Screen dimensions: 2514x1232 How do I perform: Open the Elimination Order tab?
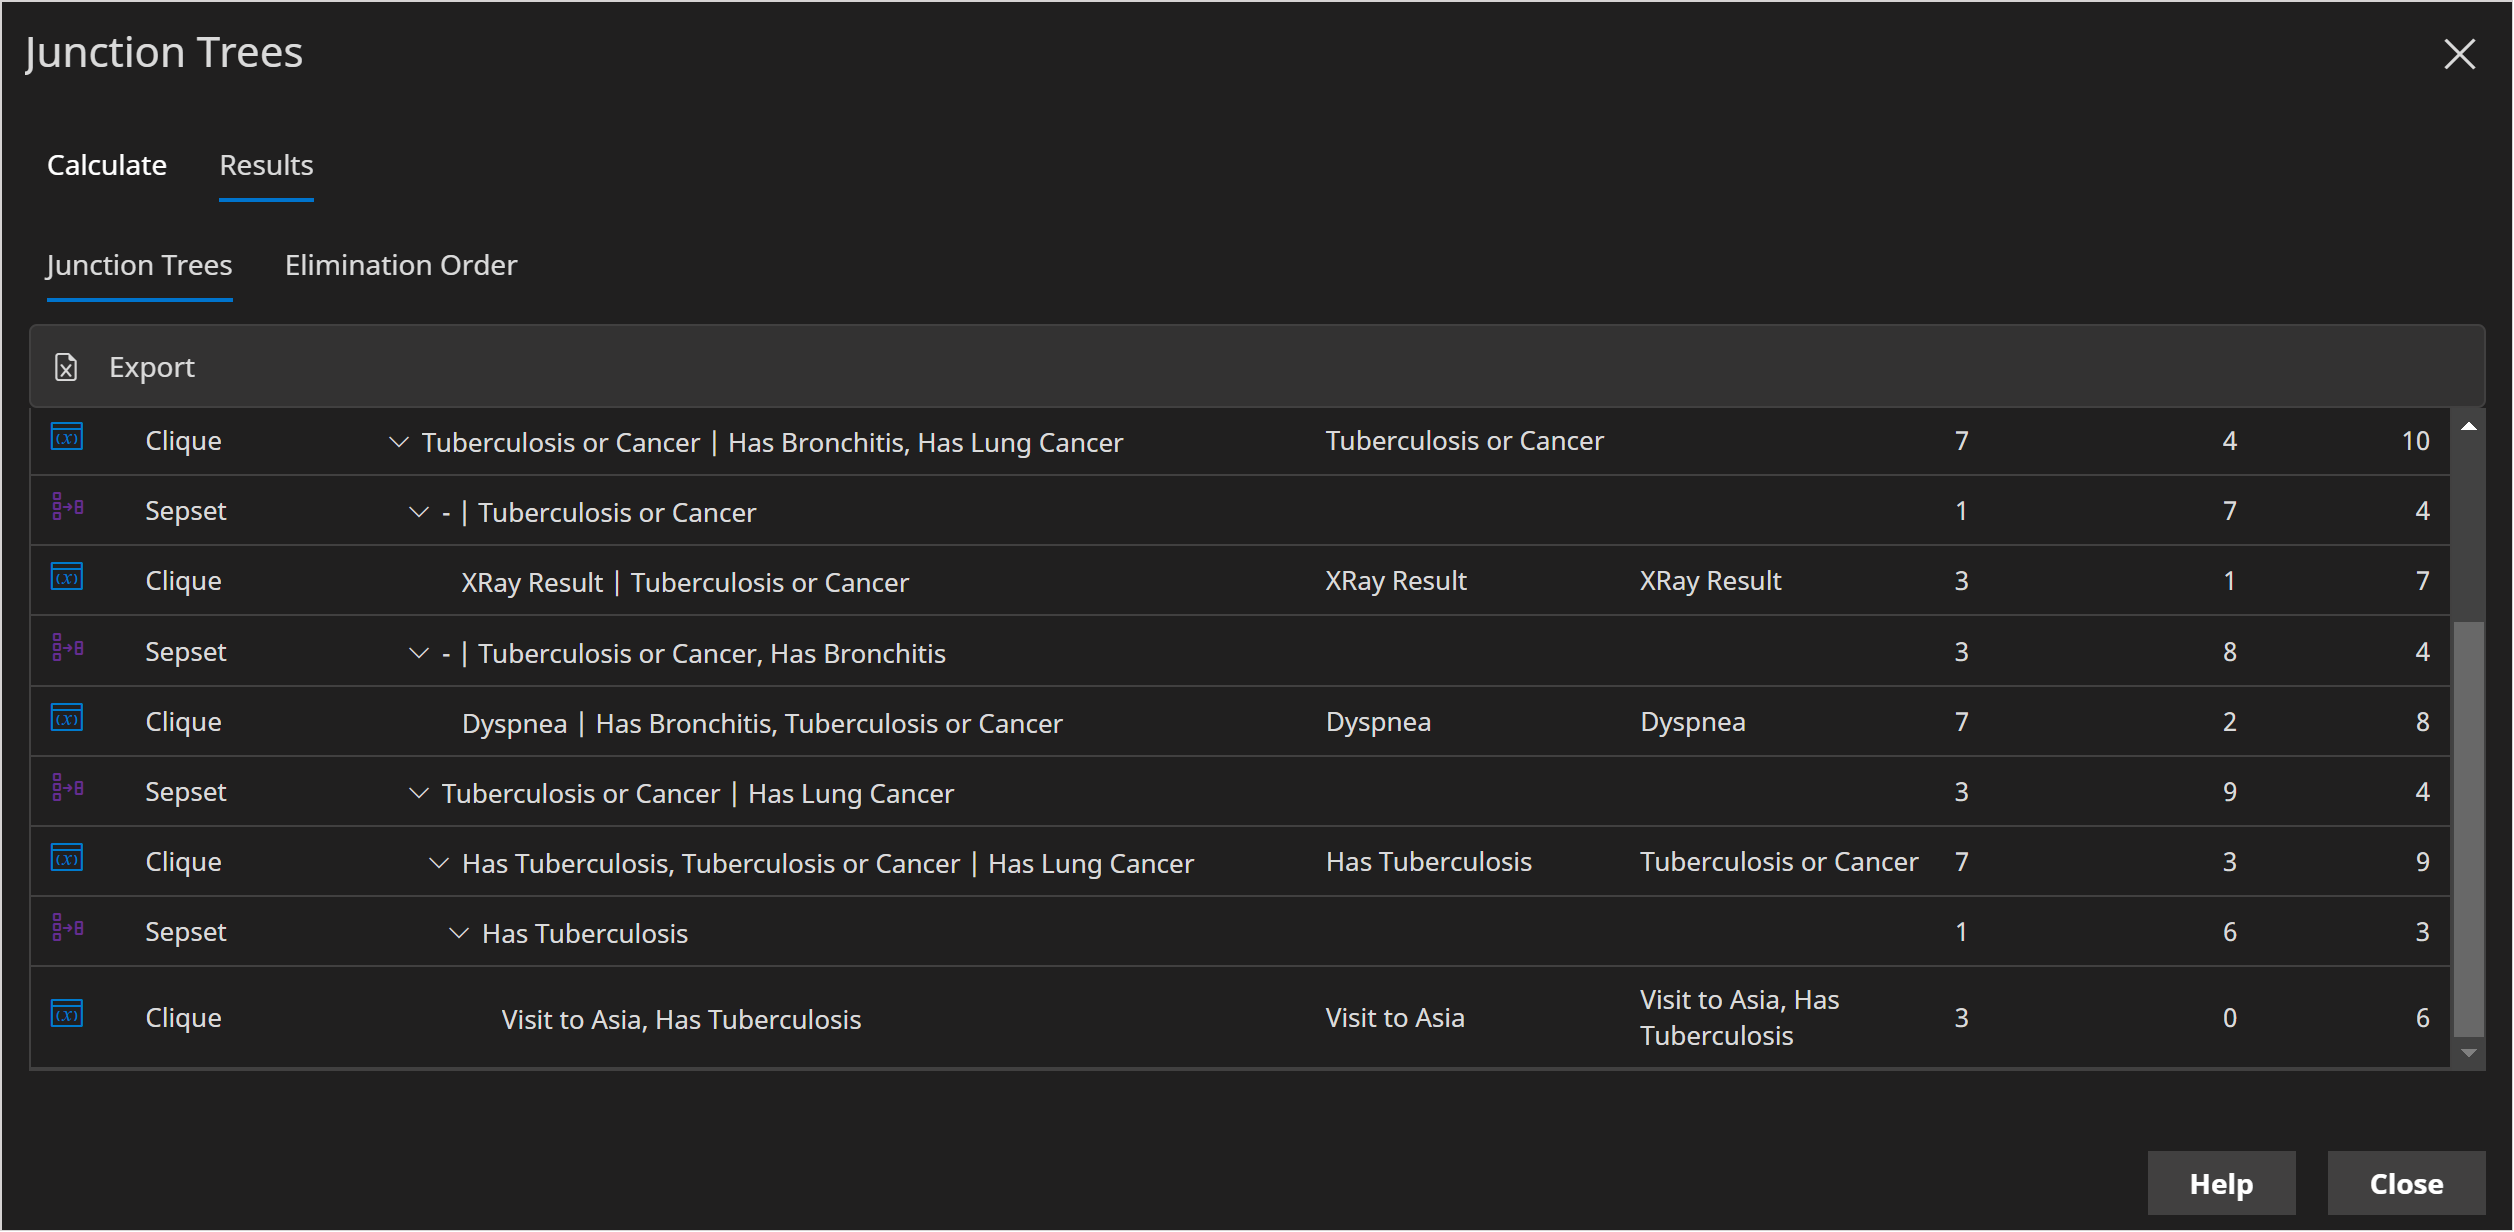[401, 265]
